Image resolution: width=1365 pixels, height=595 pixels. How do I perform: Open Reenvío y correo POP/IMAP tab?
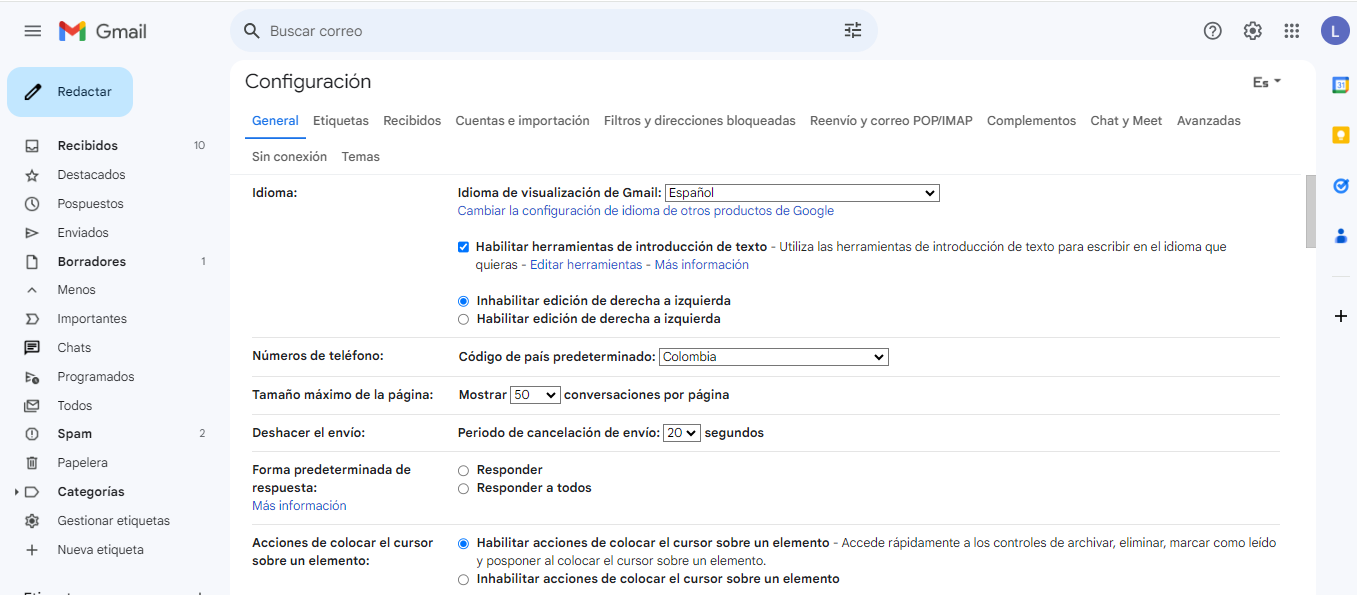pyautogui.click(x=891, y=121)
